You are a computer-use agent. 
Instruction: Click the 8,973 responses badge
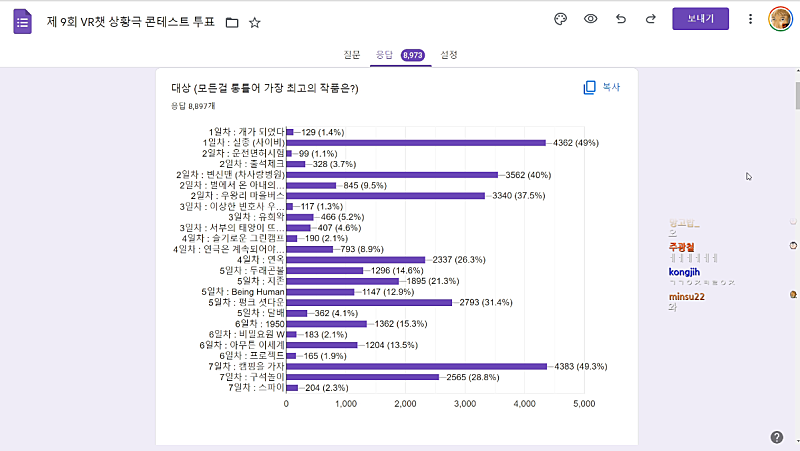[413, 55]
